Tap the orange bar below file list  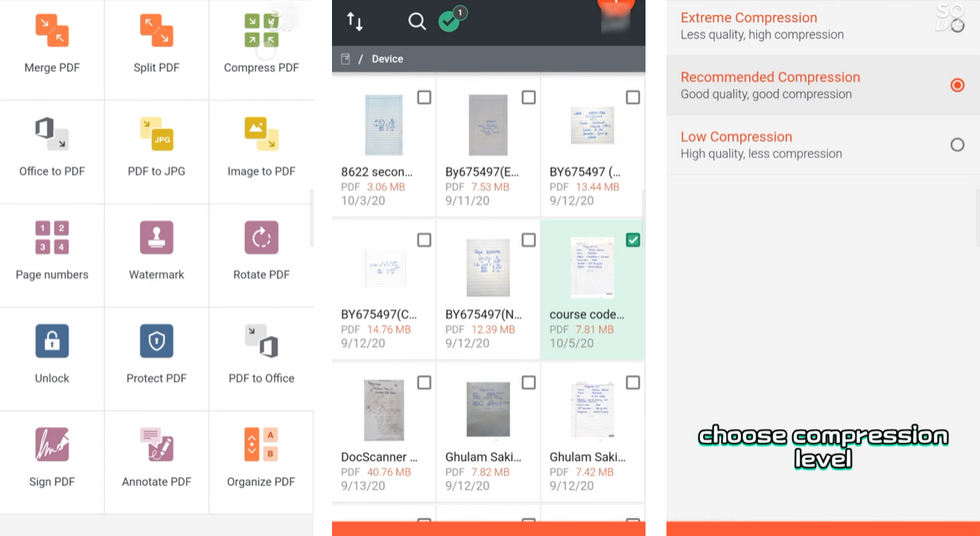point(488,529)
